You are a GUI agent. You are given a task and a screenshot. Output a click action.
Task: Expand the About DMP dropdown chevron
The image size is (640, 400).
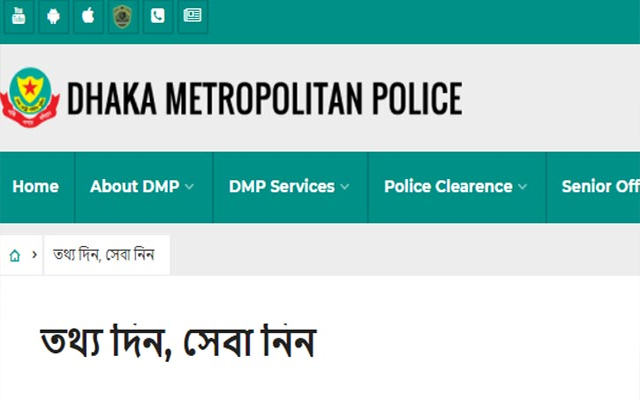[190, 187]
